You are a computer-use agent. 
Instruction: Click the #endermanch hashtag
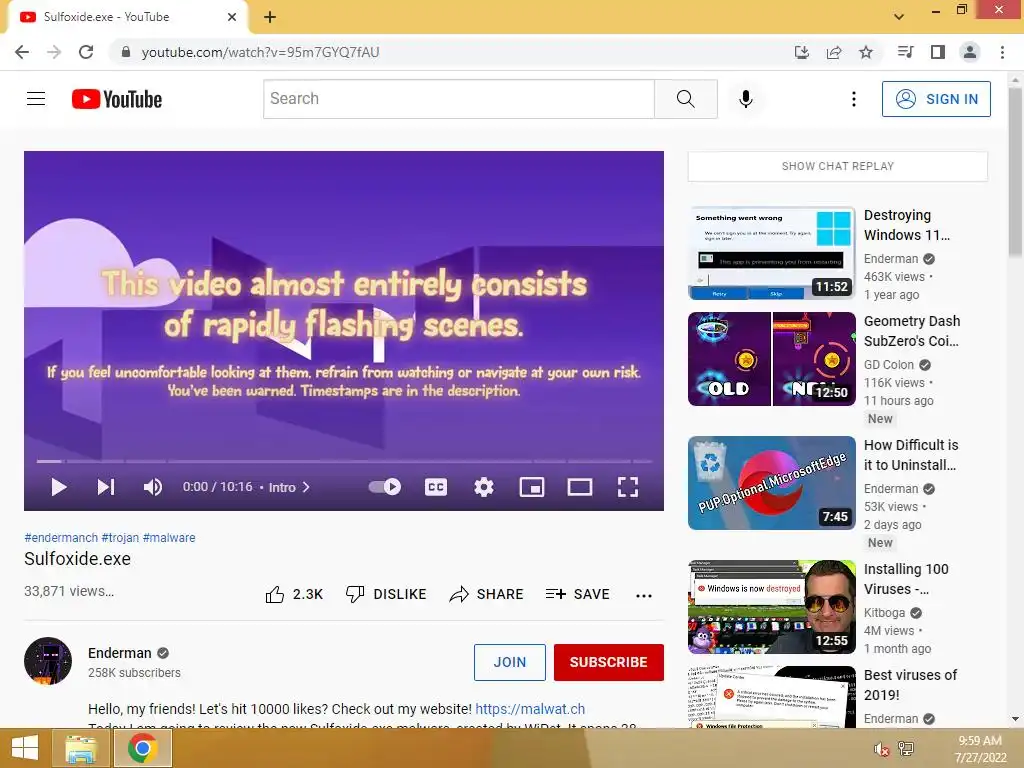[x=61, y=537]
